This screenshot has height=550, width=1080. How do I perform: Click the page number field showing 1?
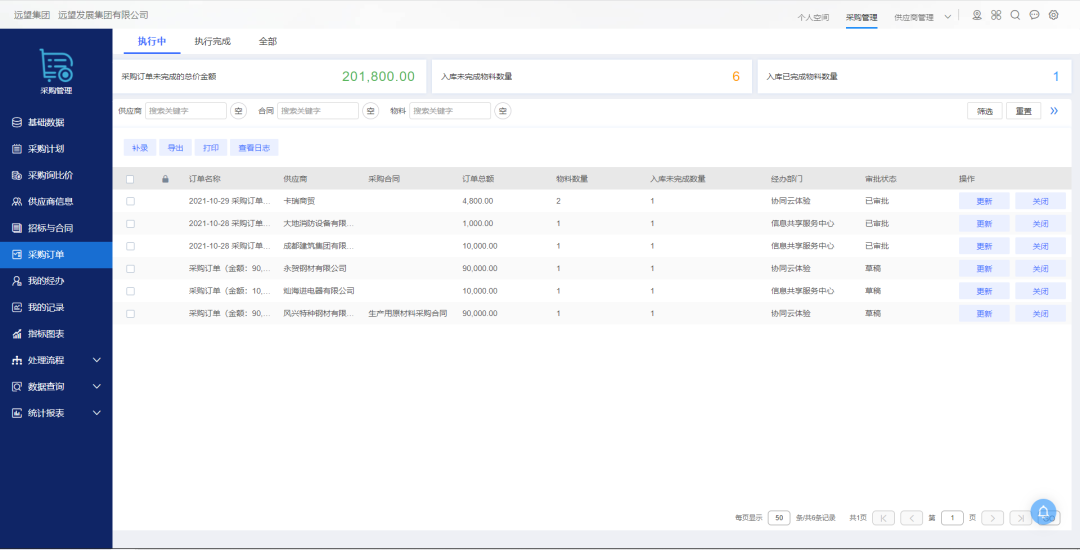(x=952, y=518)
